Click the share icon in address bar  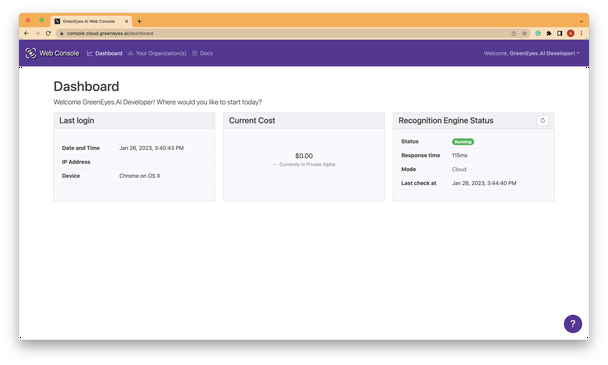pos(513,33)
